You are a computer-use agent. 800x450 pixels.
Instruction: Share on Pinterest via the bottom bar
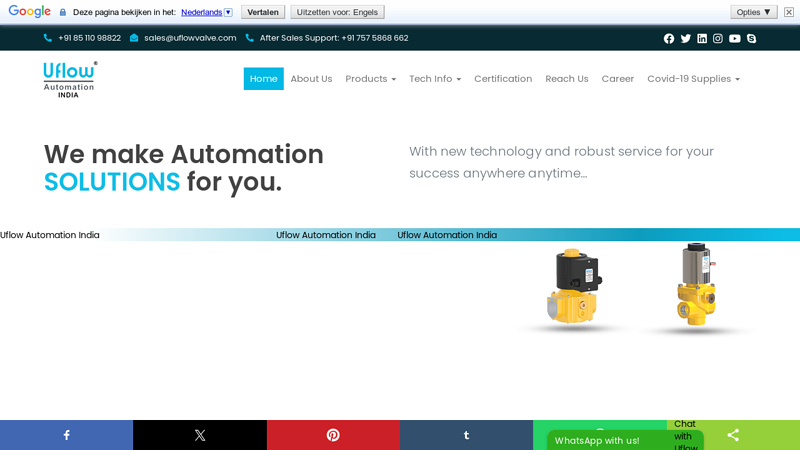333,435
